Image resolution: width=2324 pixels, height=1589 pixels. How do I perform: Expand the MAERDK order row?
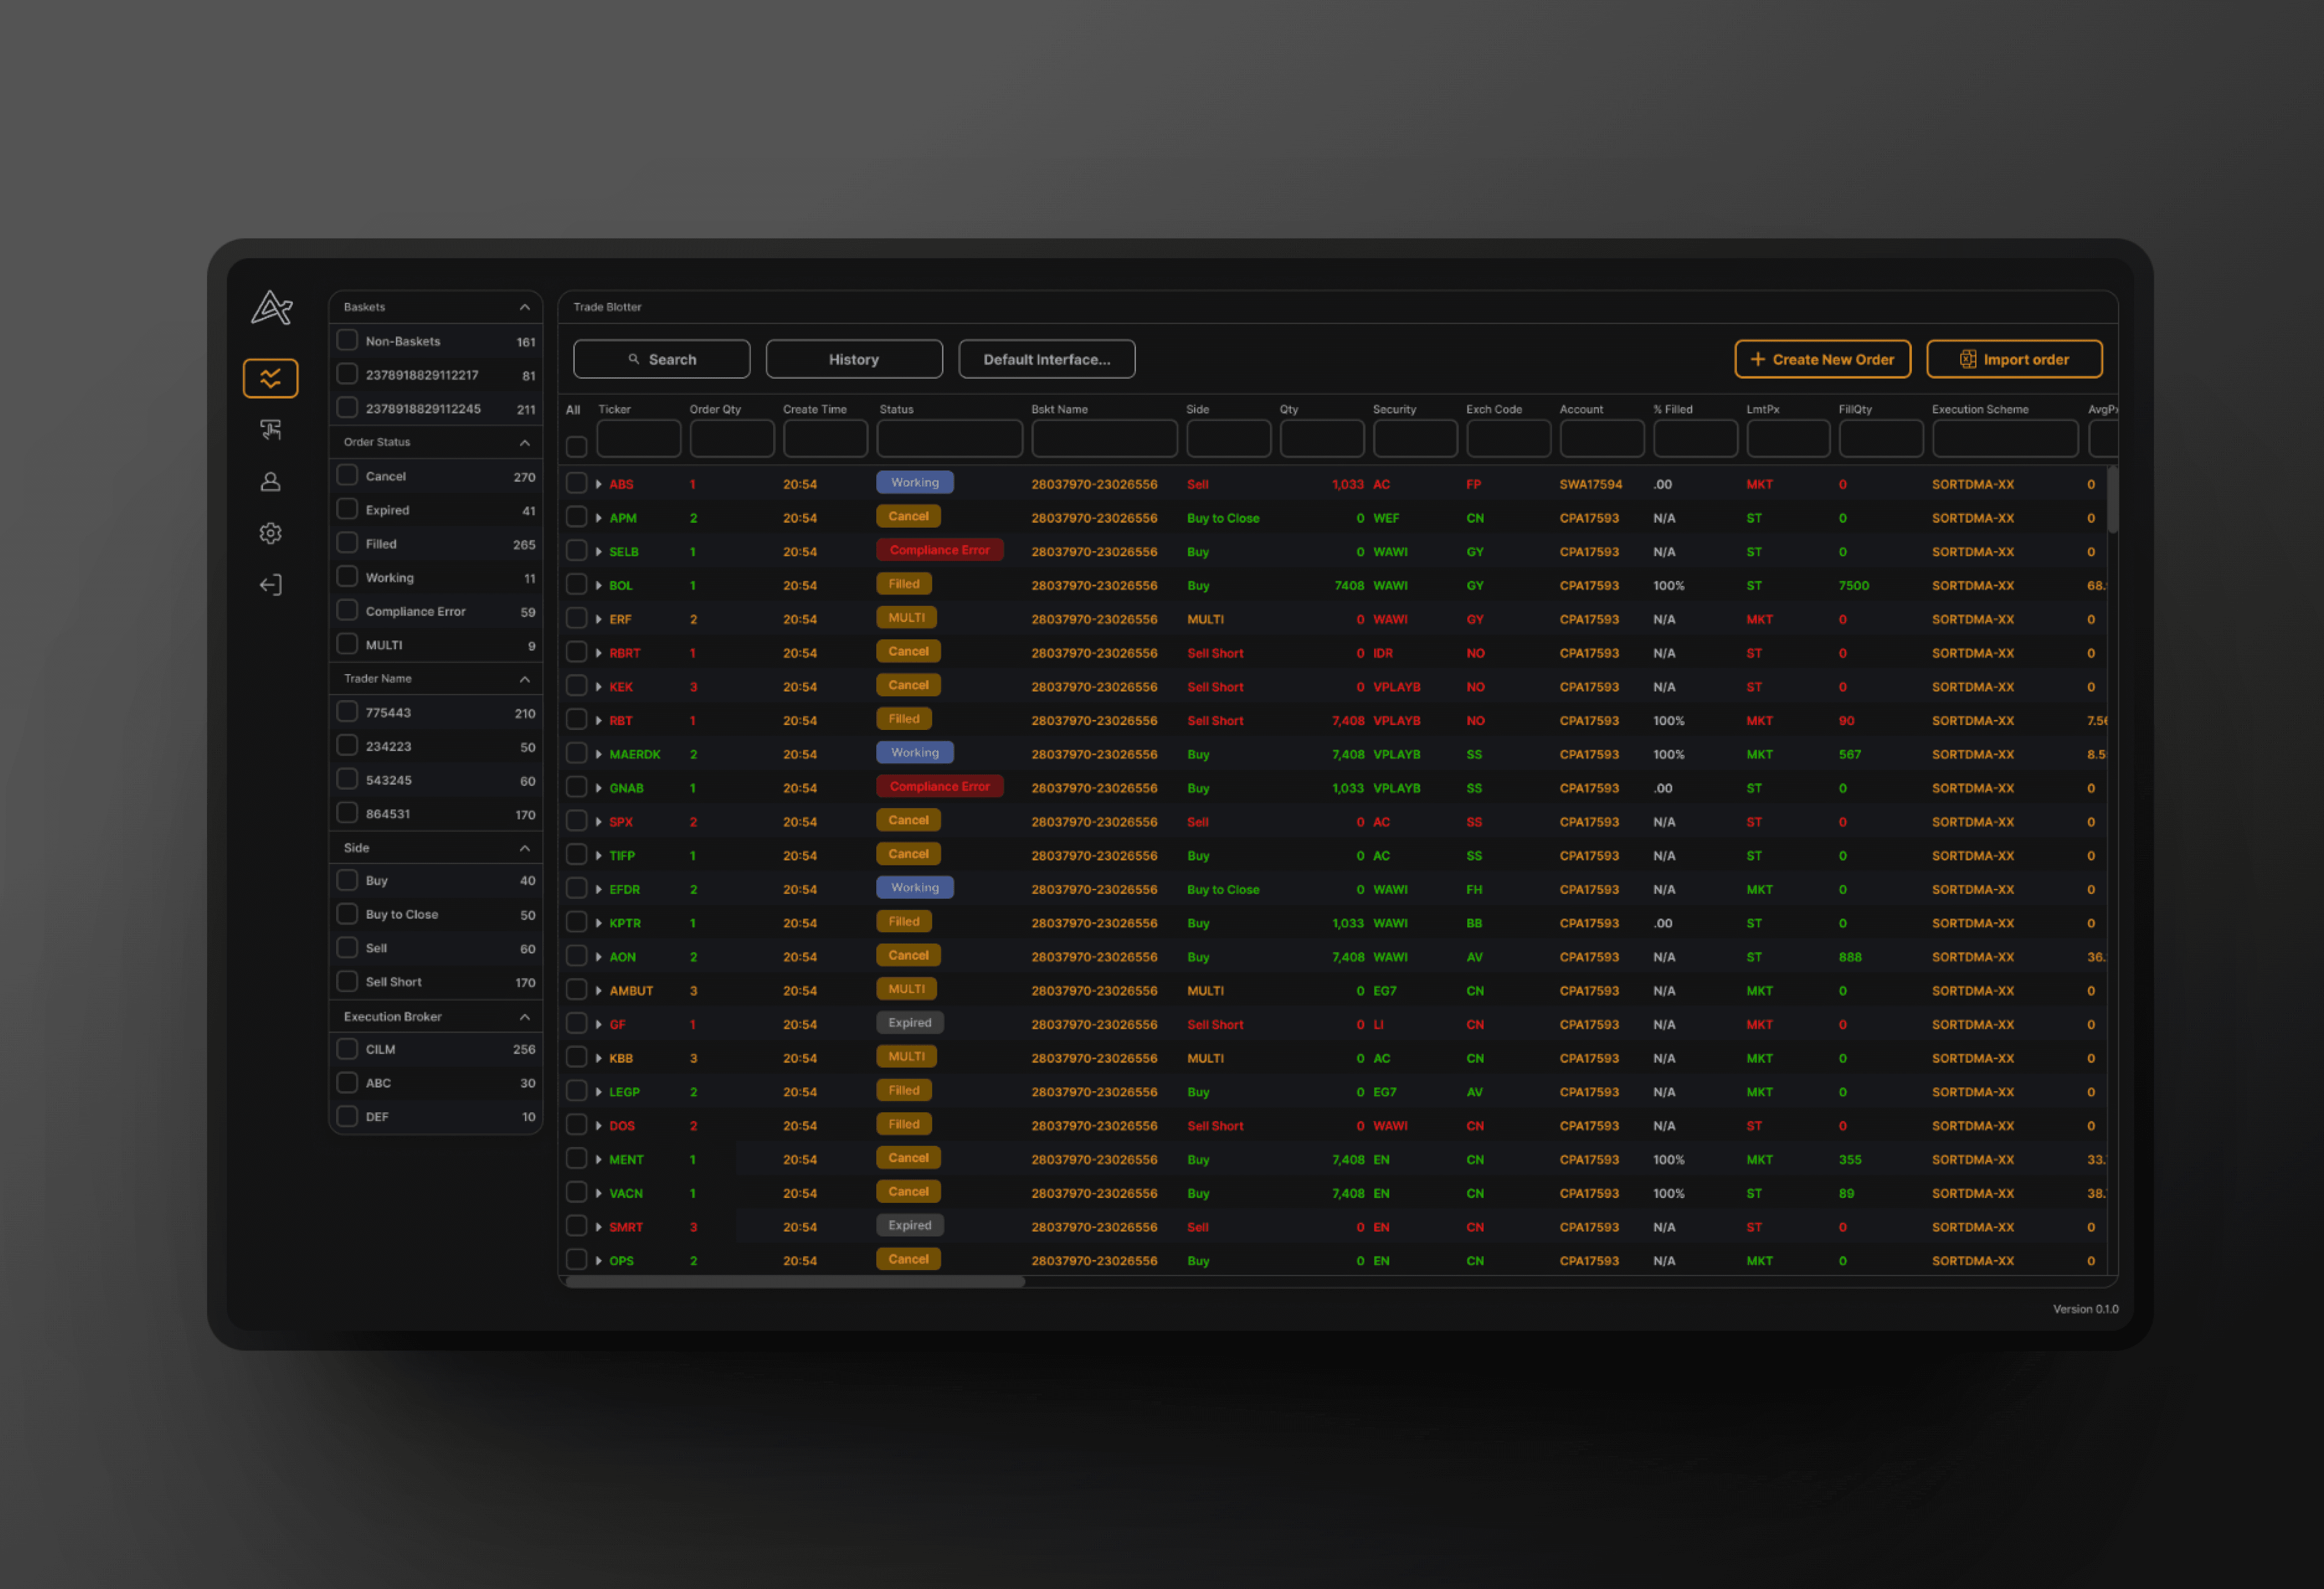(x=599, y=754)
